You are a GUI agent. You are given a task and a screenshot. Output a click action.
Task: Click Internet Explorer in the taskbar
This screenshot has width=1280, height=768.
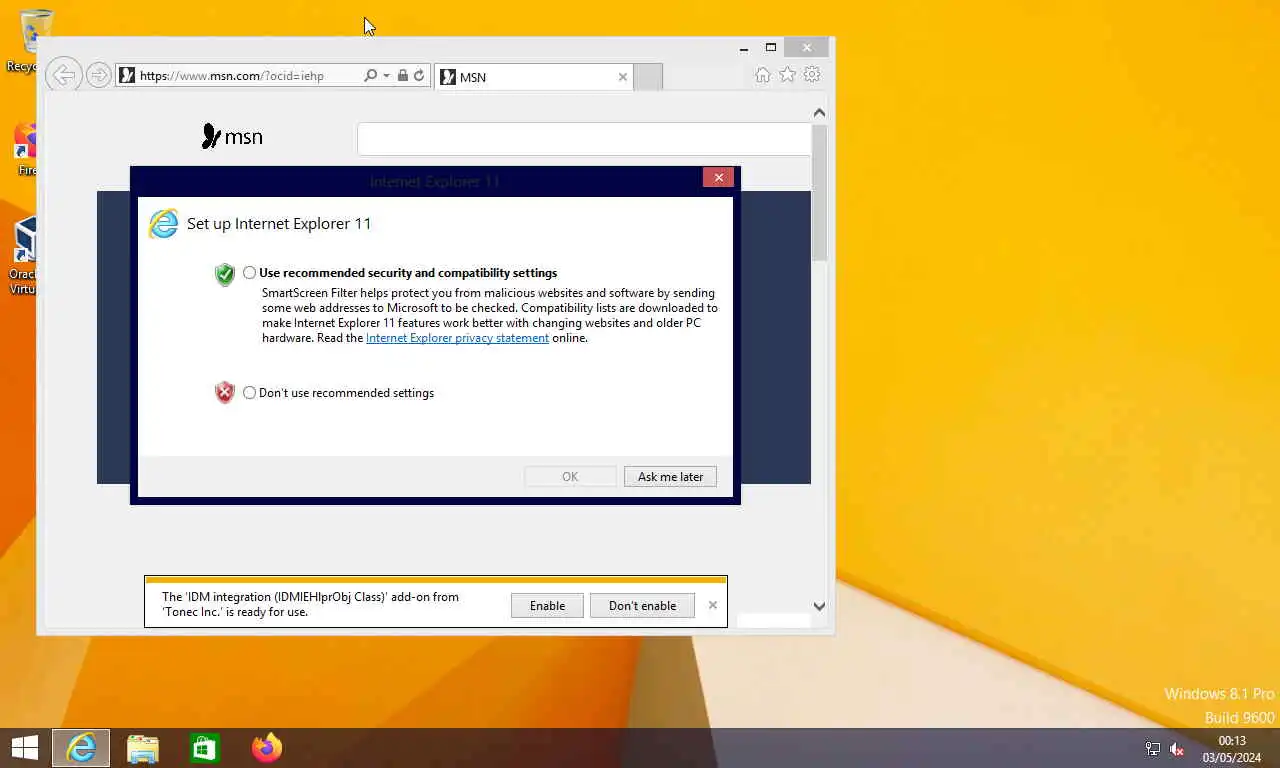(81, 748)
